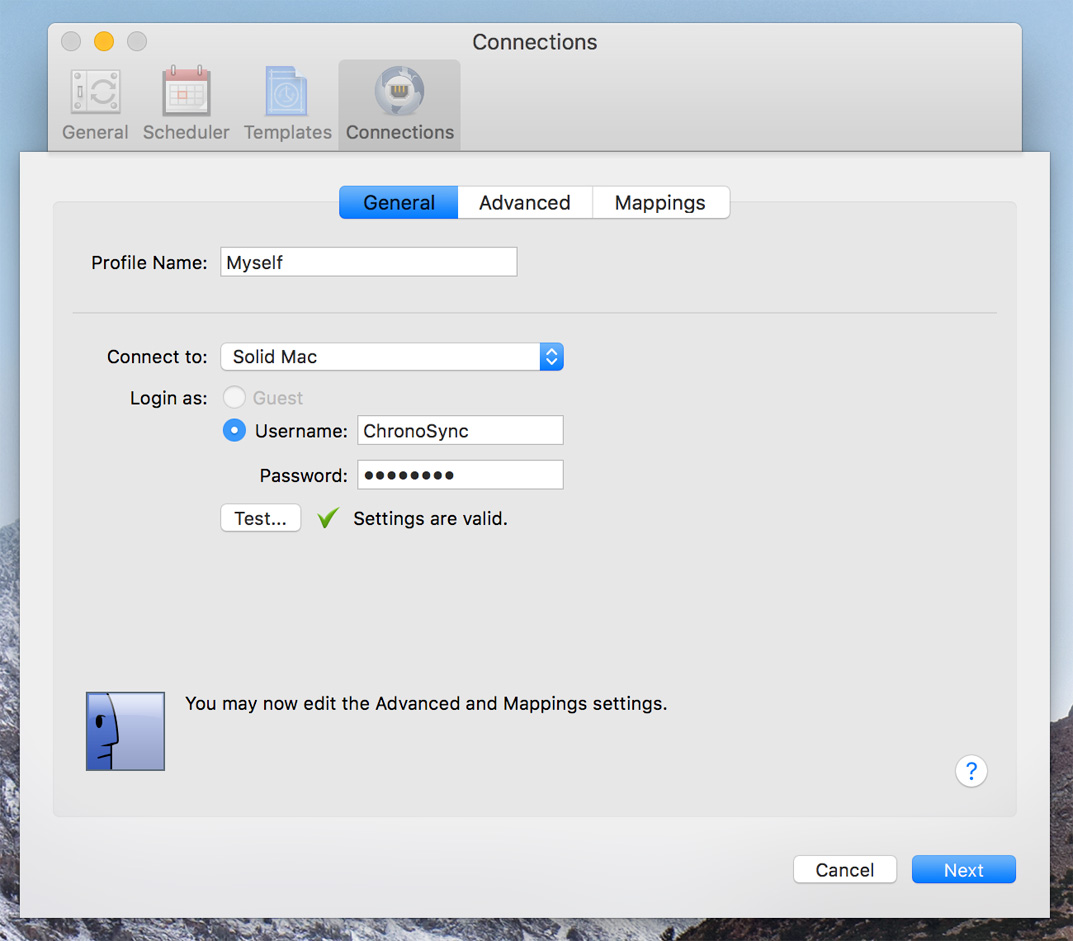Switch to the General segment tab
Image resolution: width=1073 pixels, height=941 pixels.
tap(398, 203)
